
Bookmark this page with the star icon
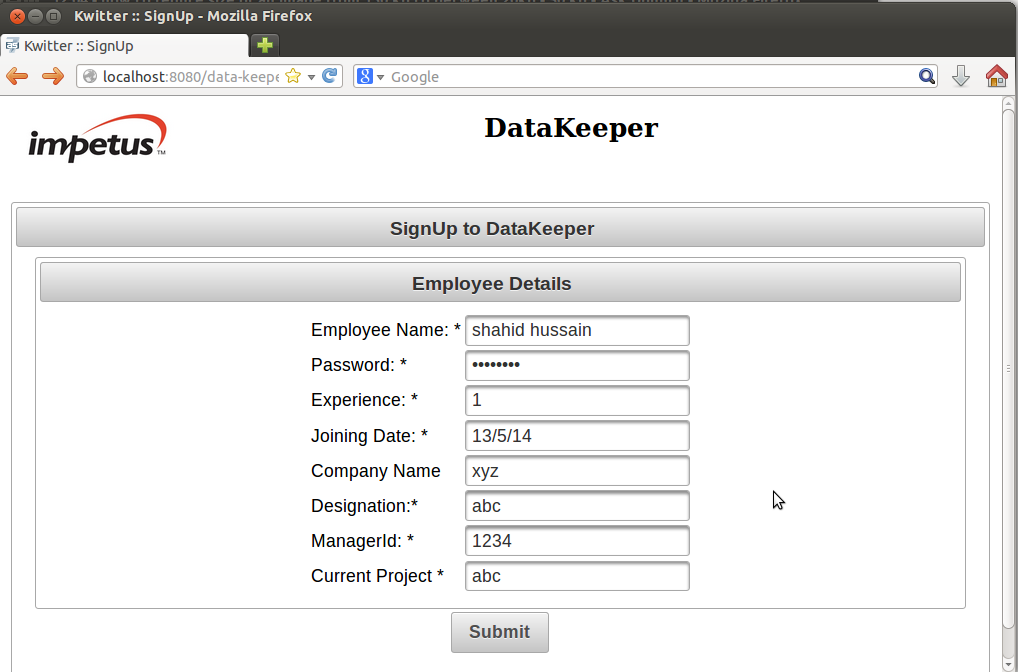293,77
